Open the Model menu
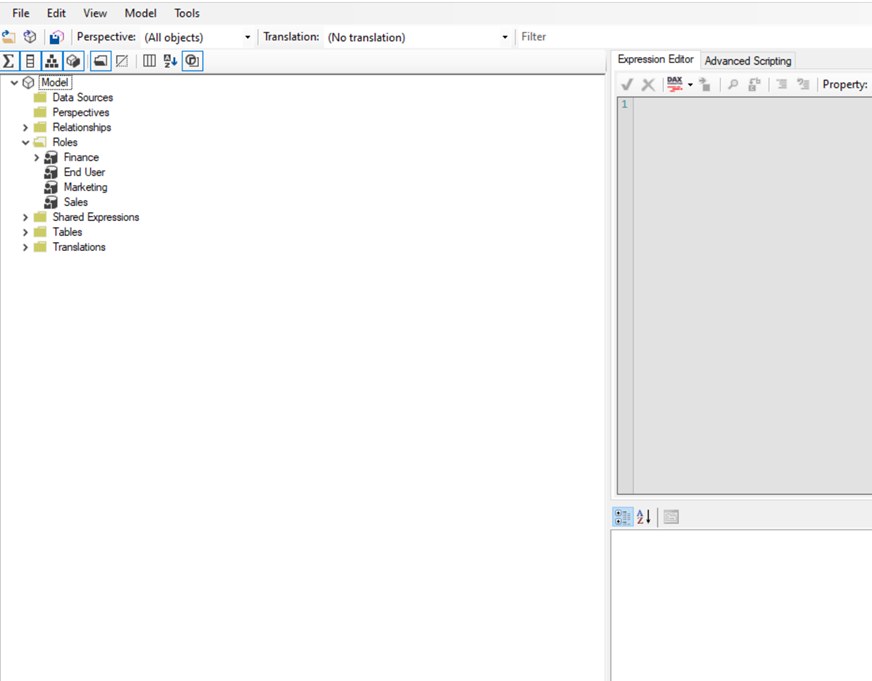The image size is (872, 681). [140, 13]
